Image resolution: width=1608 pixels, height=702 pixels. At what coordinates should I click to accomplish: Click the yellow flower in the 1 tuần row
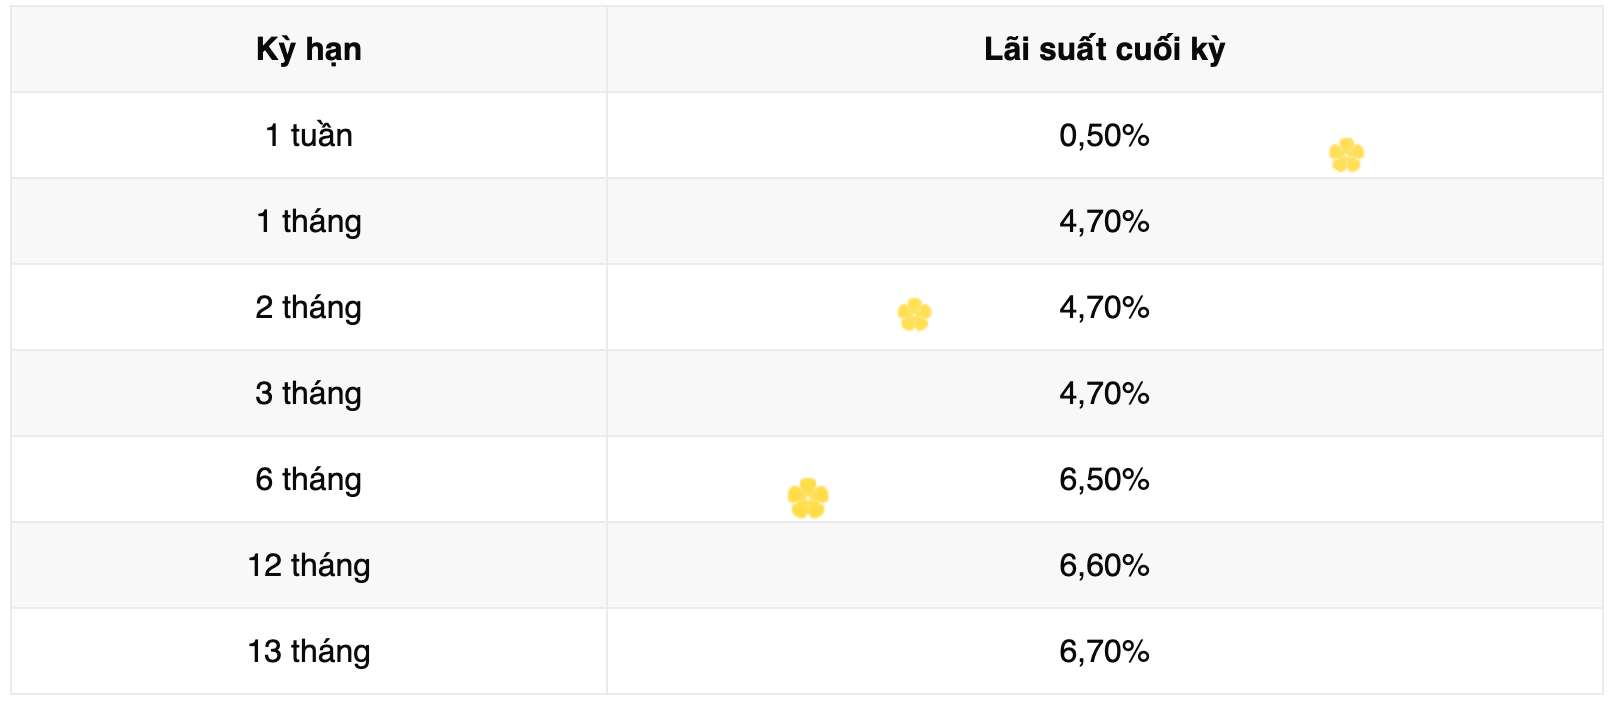coord(1346,155)
